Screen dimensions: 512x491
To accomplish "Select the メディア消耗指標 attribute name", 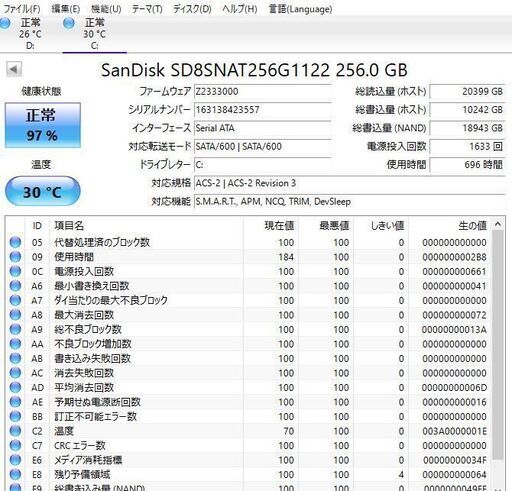I will click(88, 460).
